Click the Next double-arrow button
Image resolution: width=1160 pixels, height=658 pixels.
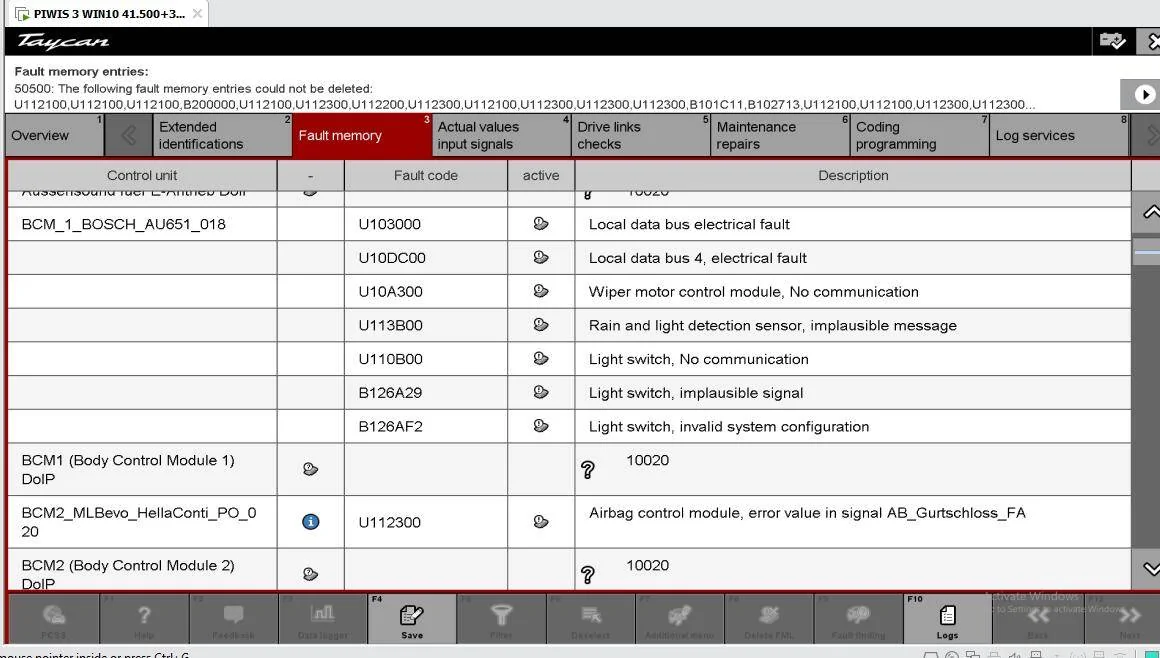(1129, 619)
